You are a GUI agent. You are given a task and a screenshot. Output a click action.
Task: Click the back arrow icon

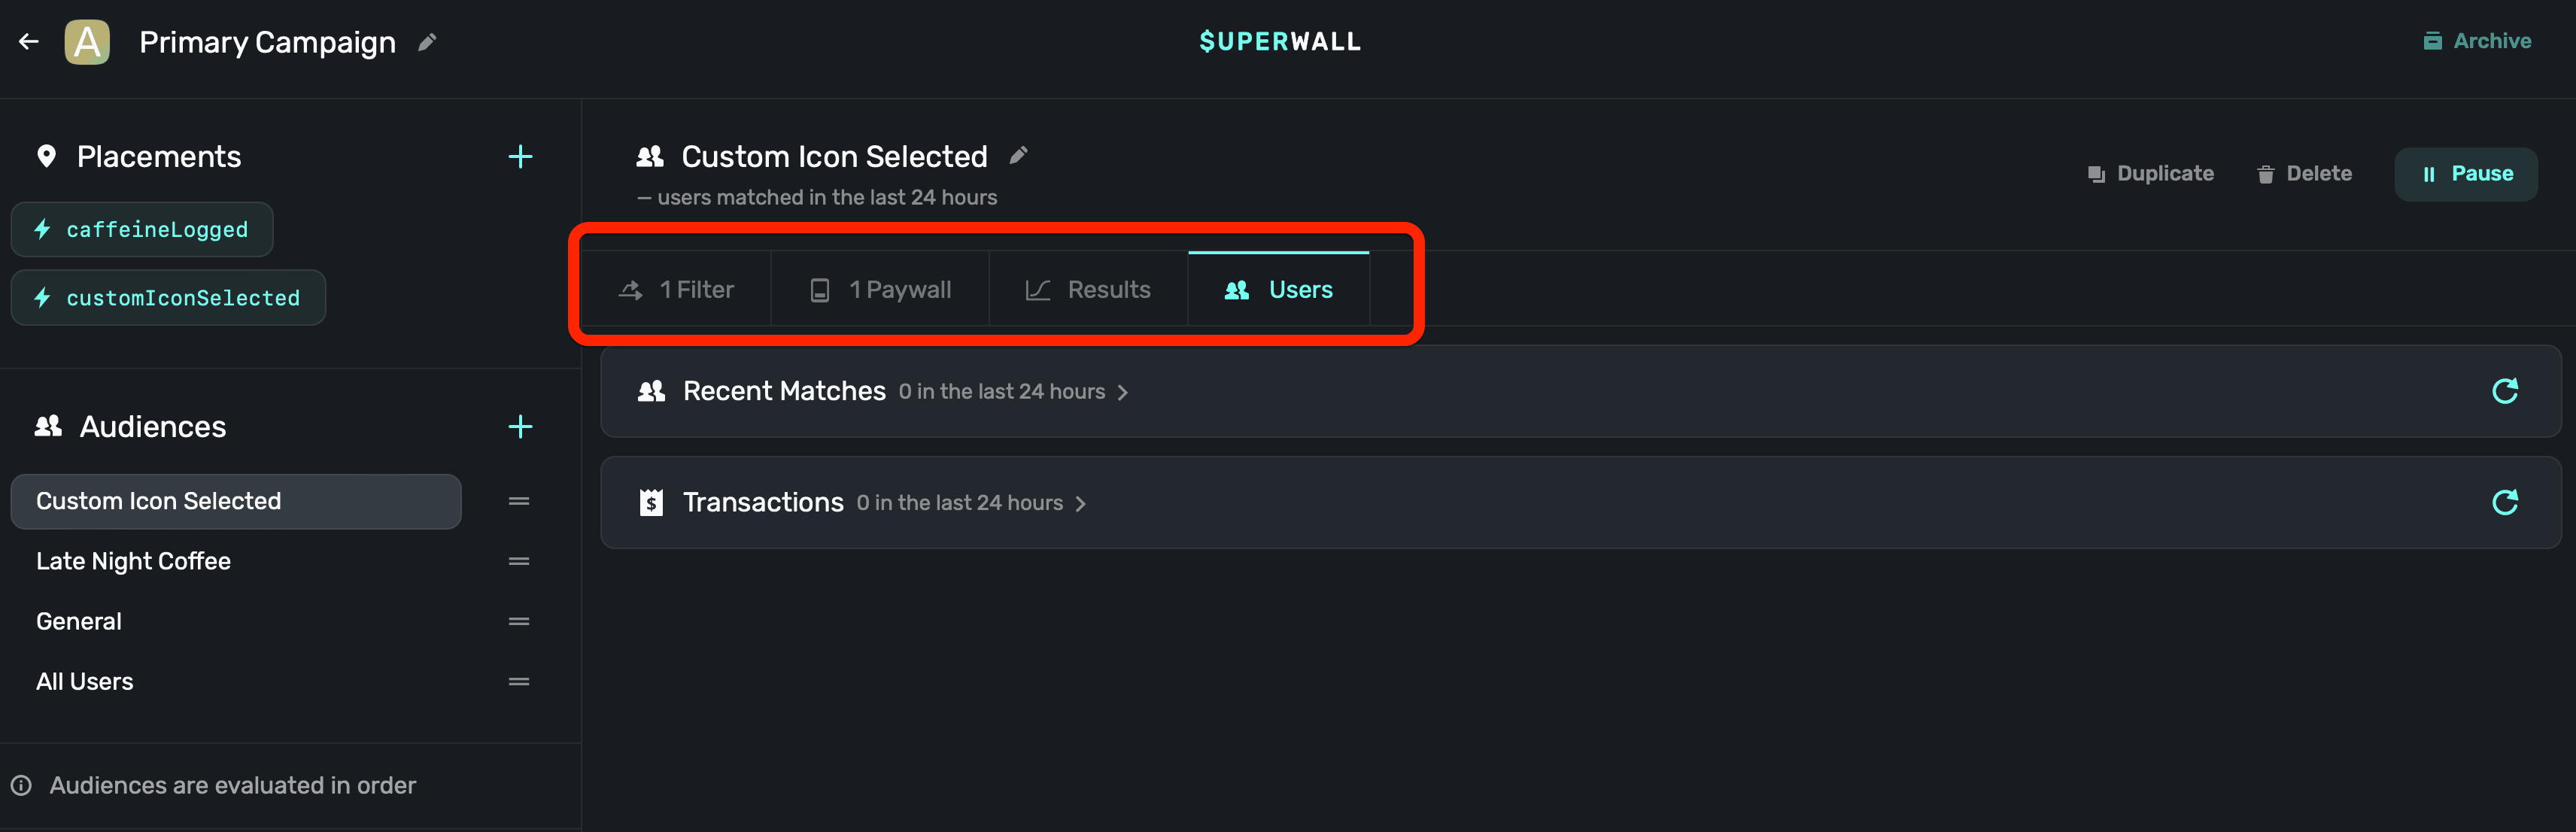tap(29, 41)
